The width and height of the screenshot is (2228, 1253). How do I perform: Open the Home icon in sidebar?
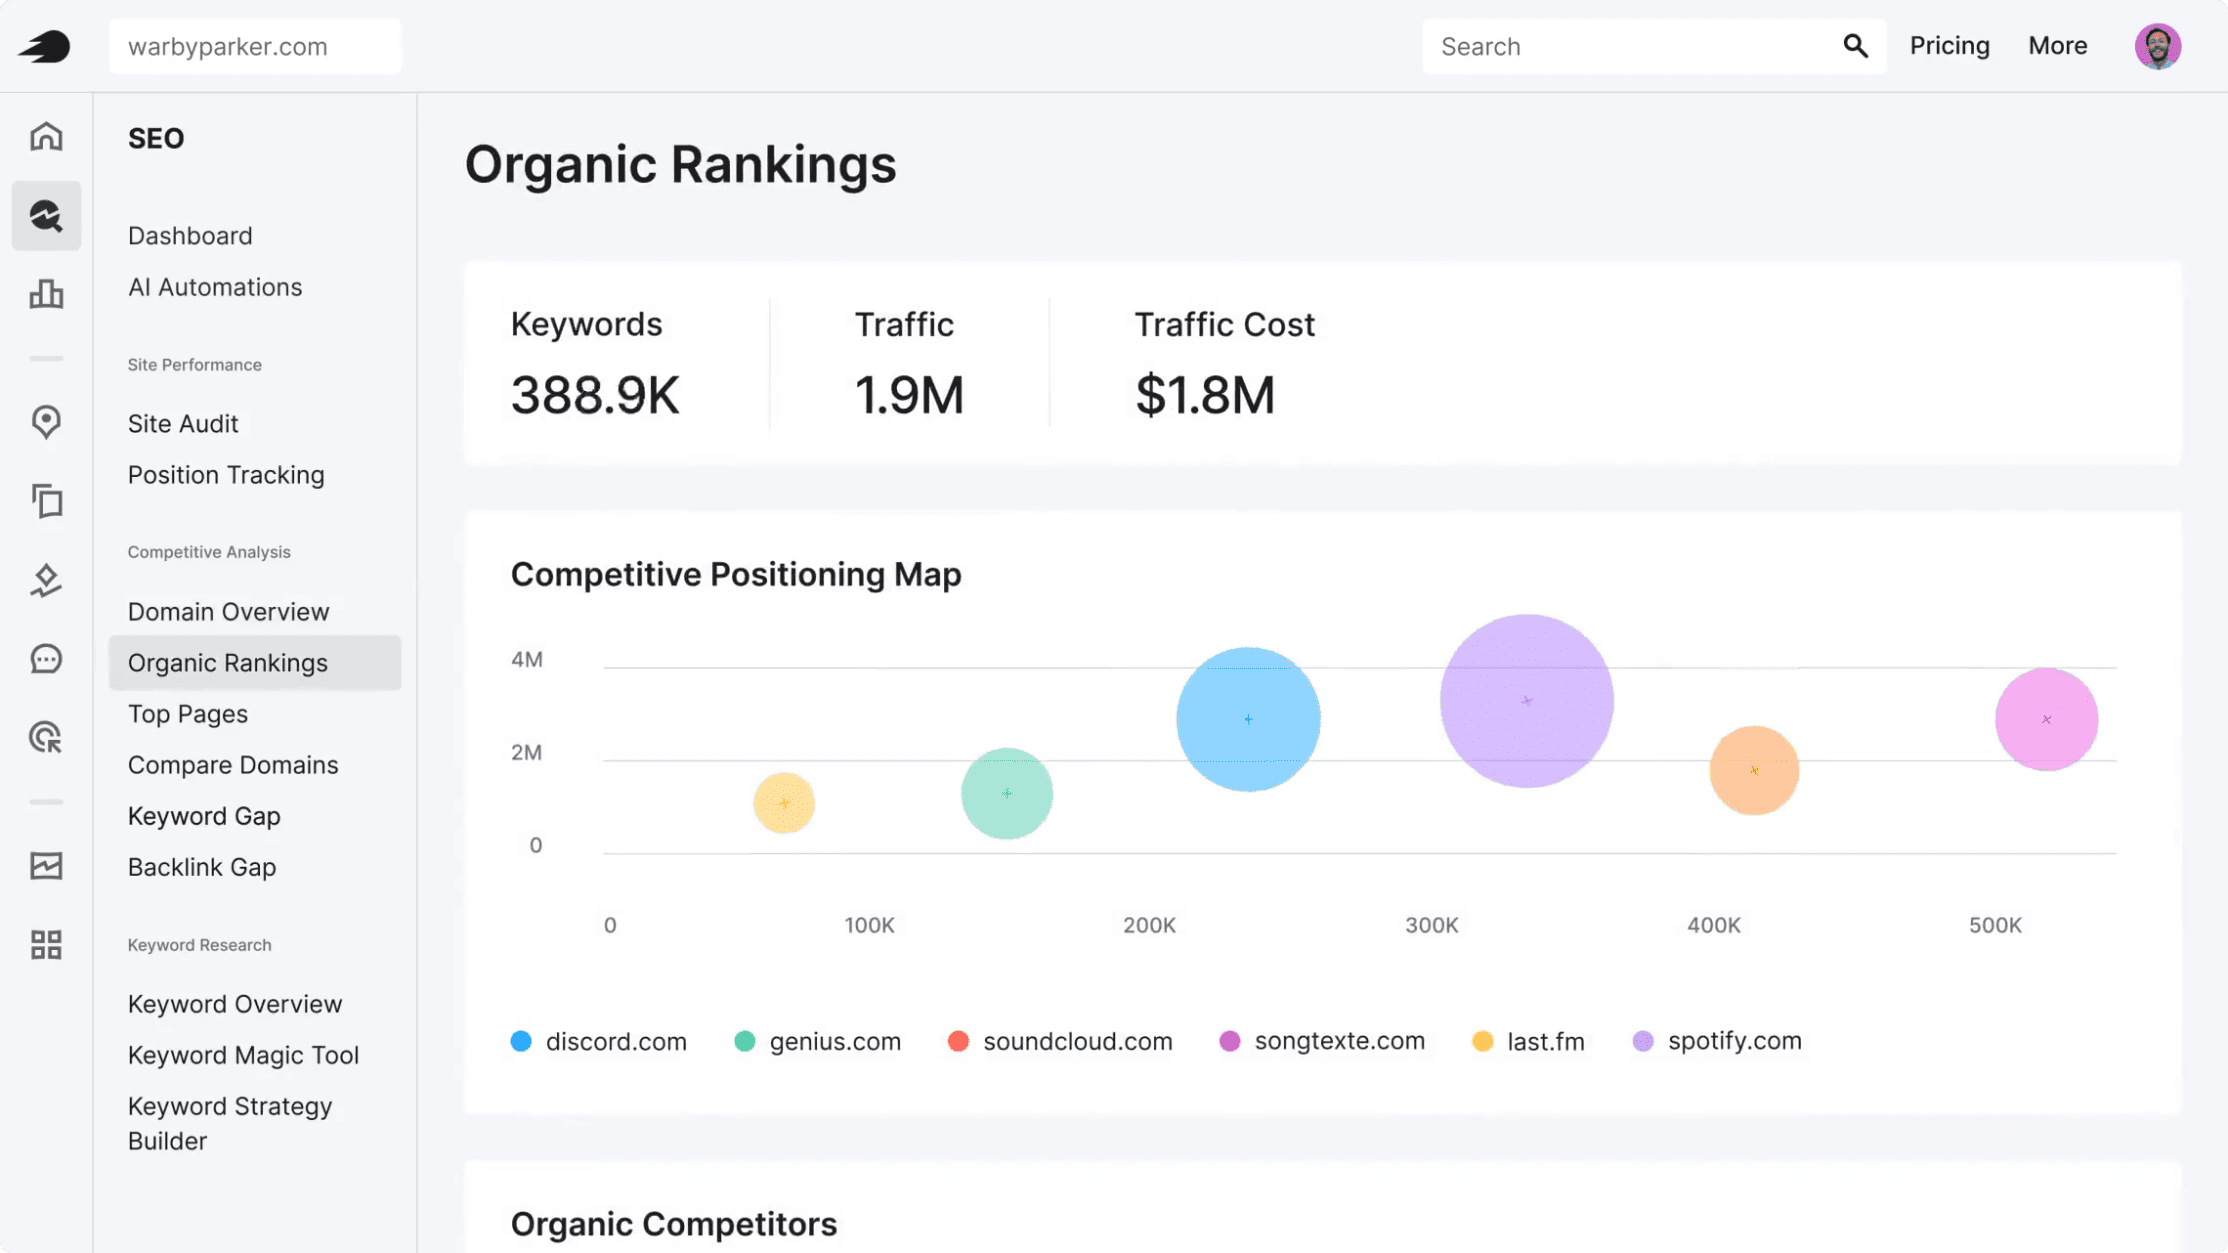[46, 136]
